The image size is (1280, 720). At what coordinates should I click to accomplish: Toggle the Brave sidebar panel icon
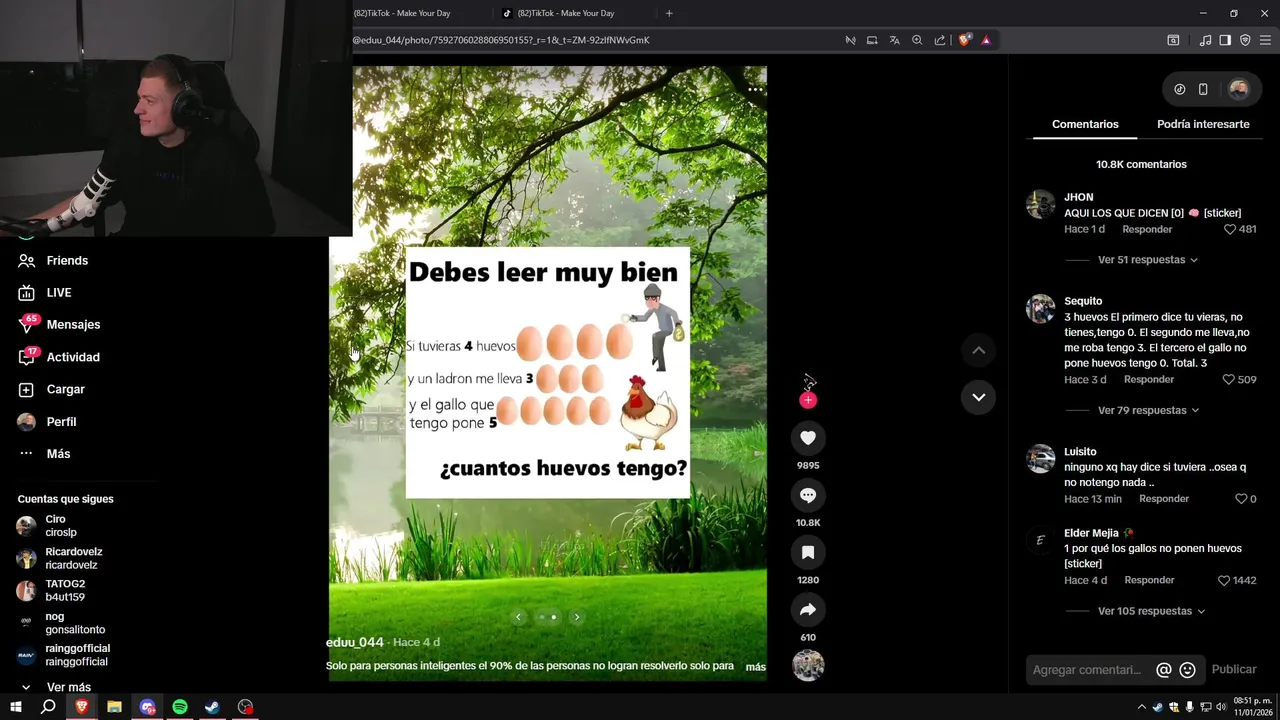click(x=1225, y=40)
